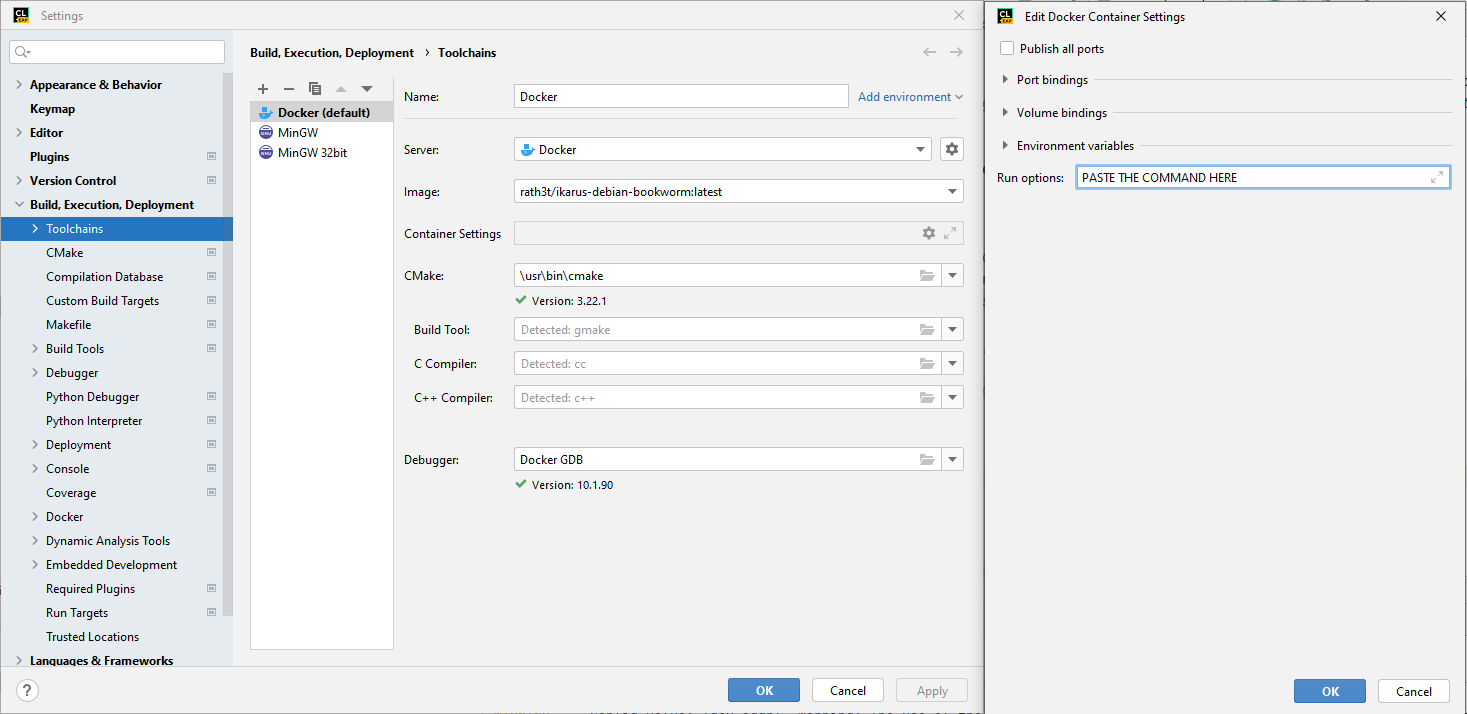1467x714 pixels.
Task: Add a new toolchain with plus icon
Action: pyautogui.click(x=263, y=89)
